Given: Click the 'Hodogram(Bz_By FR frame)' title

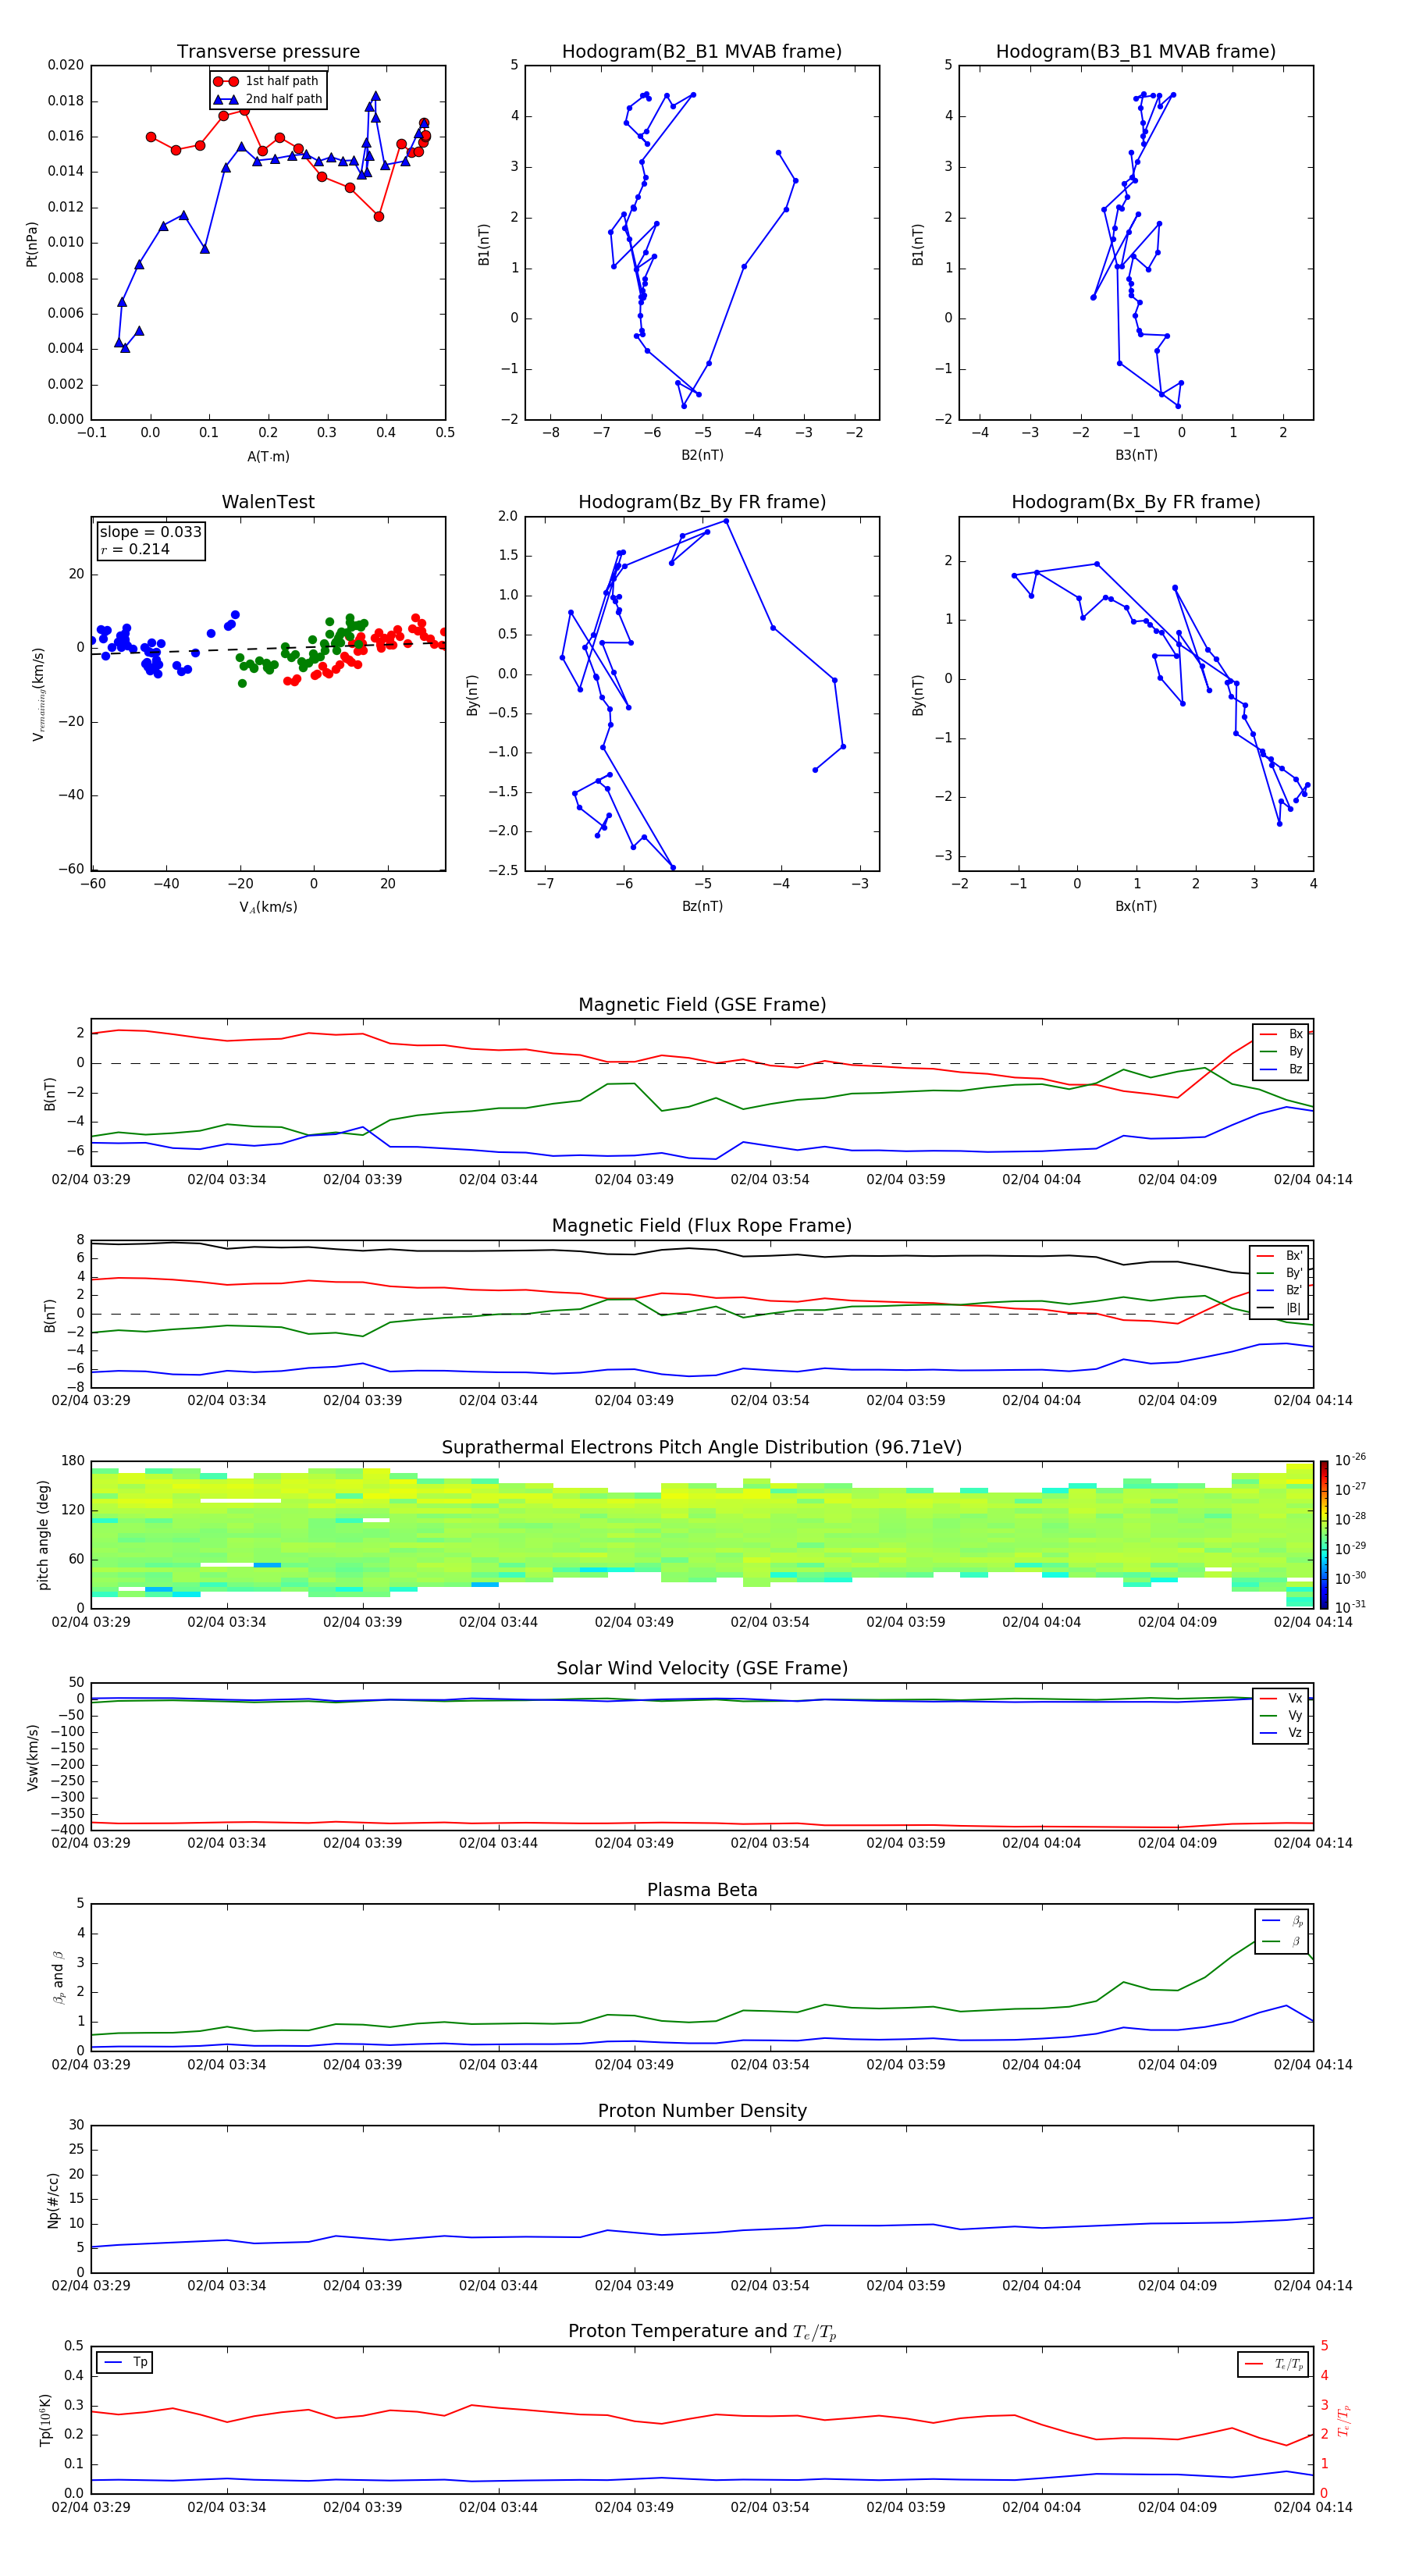Looking at the screenshot, I should pos(702,502).
